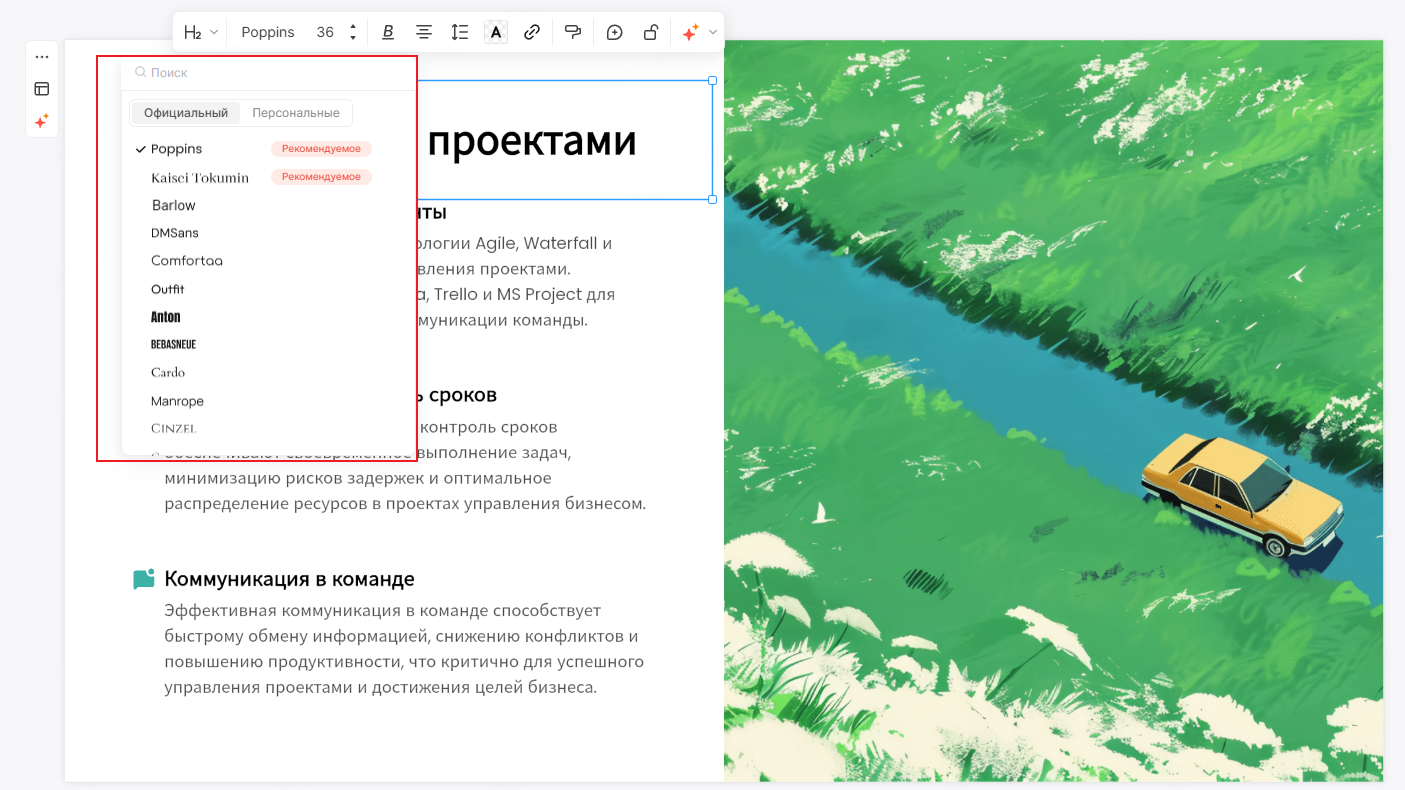Choose the Comfortaa font

[187, 260]
